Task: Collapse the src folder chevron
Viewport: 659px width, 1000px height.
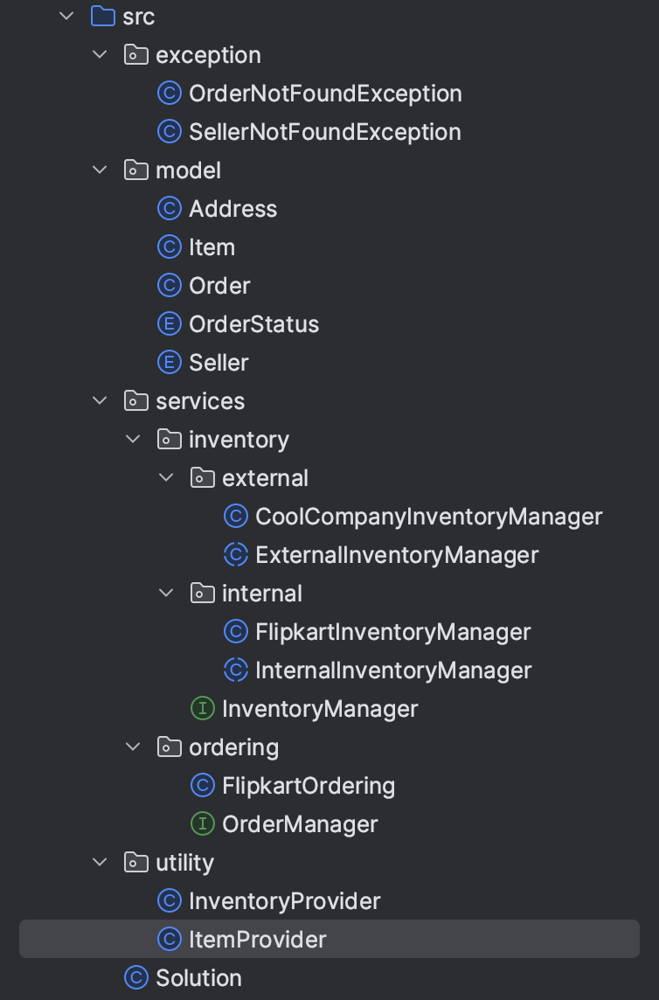Action: (67, 17)
